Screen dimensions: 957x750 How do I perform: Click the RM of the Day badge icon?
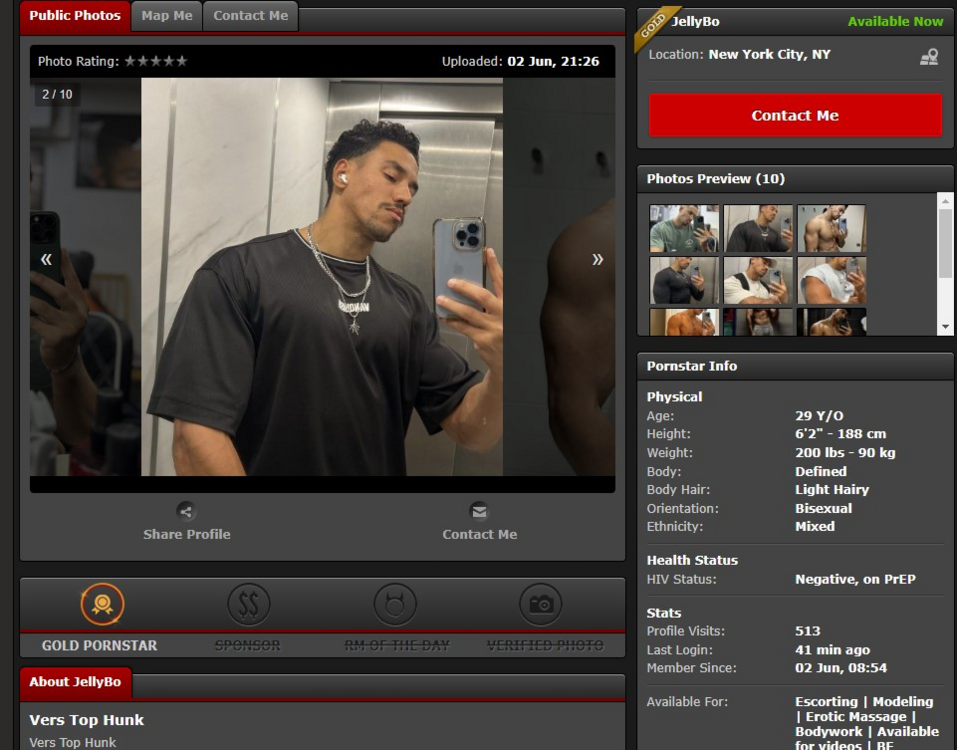(x=395, y=604)
